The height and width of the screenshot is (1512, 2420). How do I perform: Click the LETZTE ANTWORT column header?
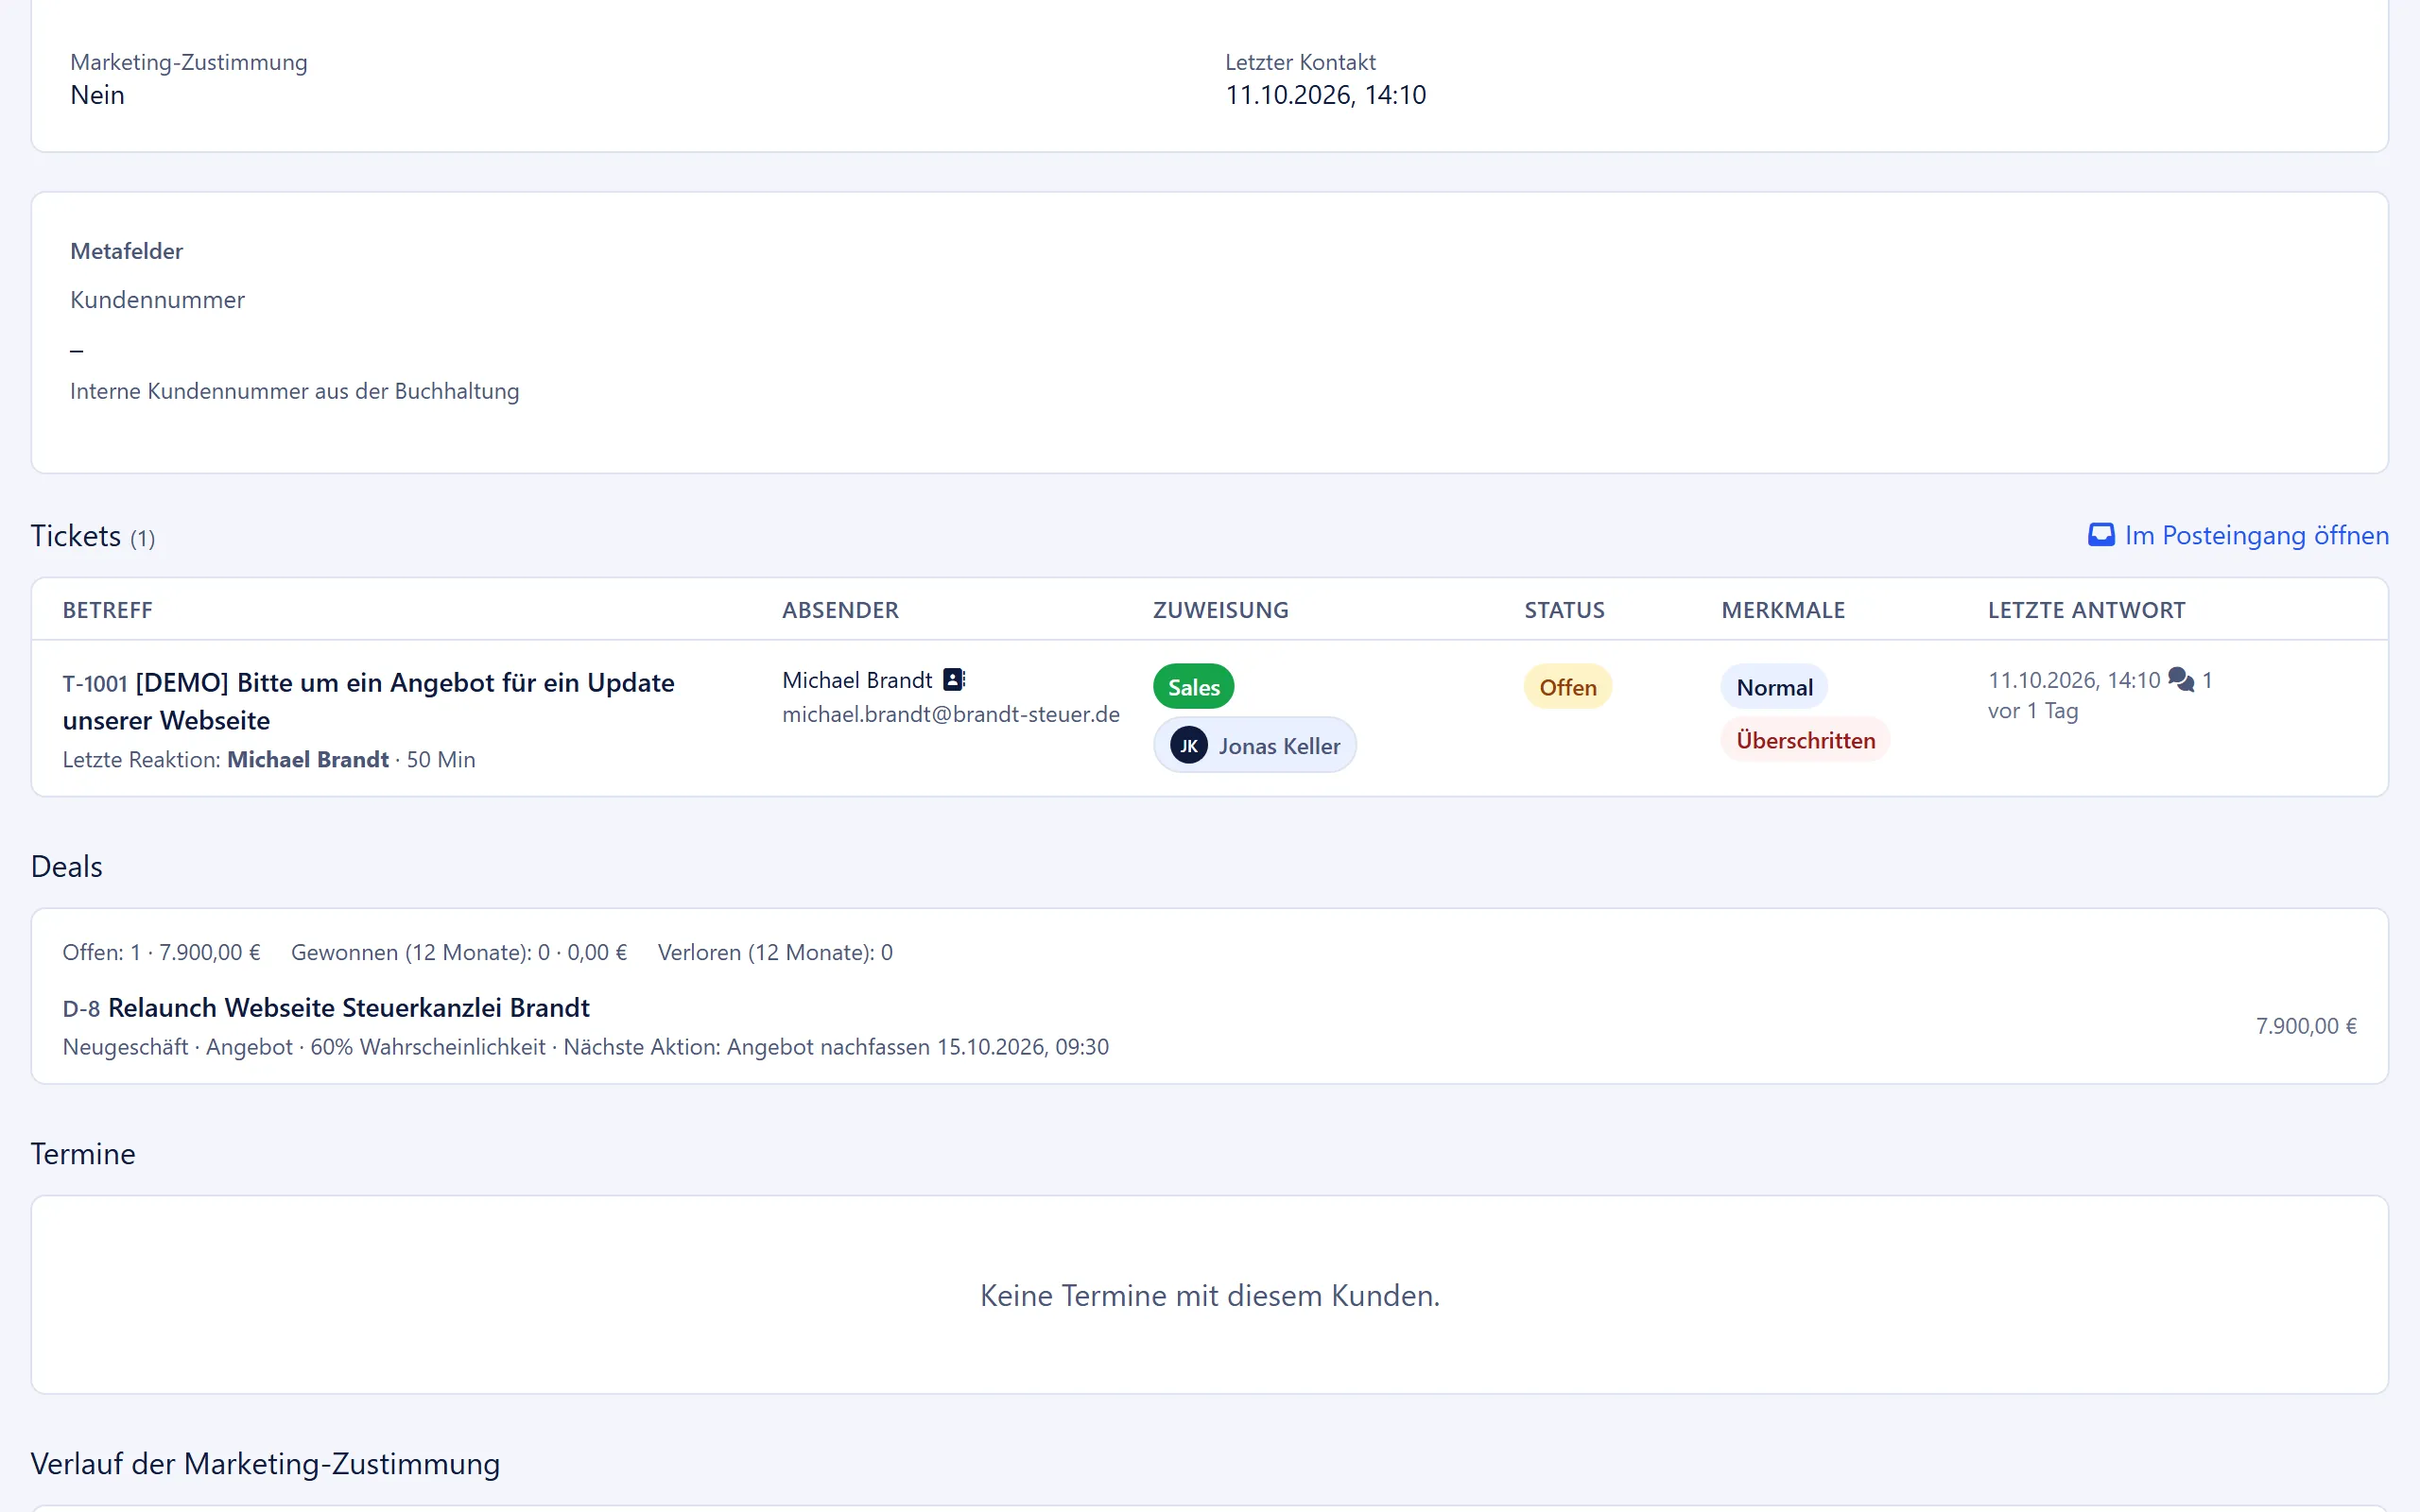pos(2086,610)
